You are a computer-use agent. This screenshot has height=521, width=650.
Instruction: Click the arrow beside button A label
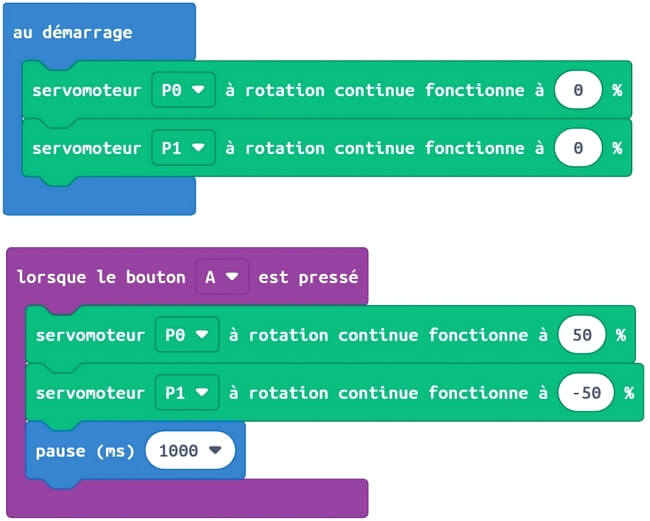click(x=232, y=276)
